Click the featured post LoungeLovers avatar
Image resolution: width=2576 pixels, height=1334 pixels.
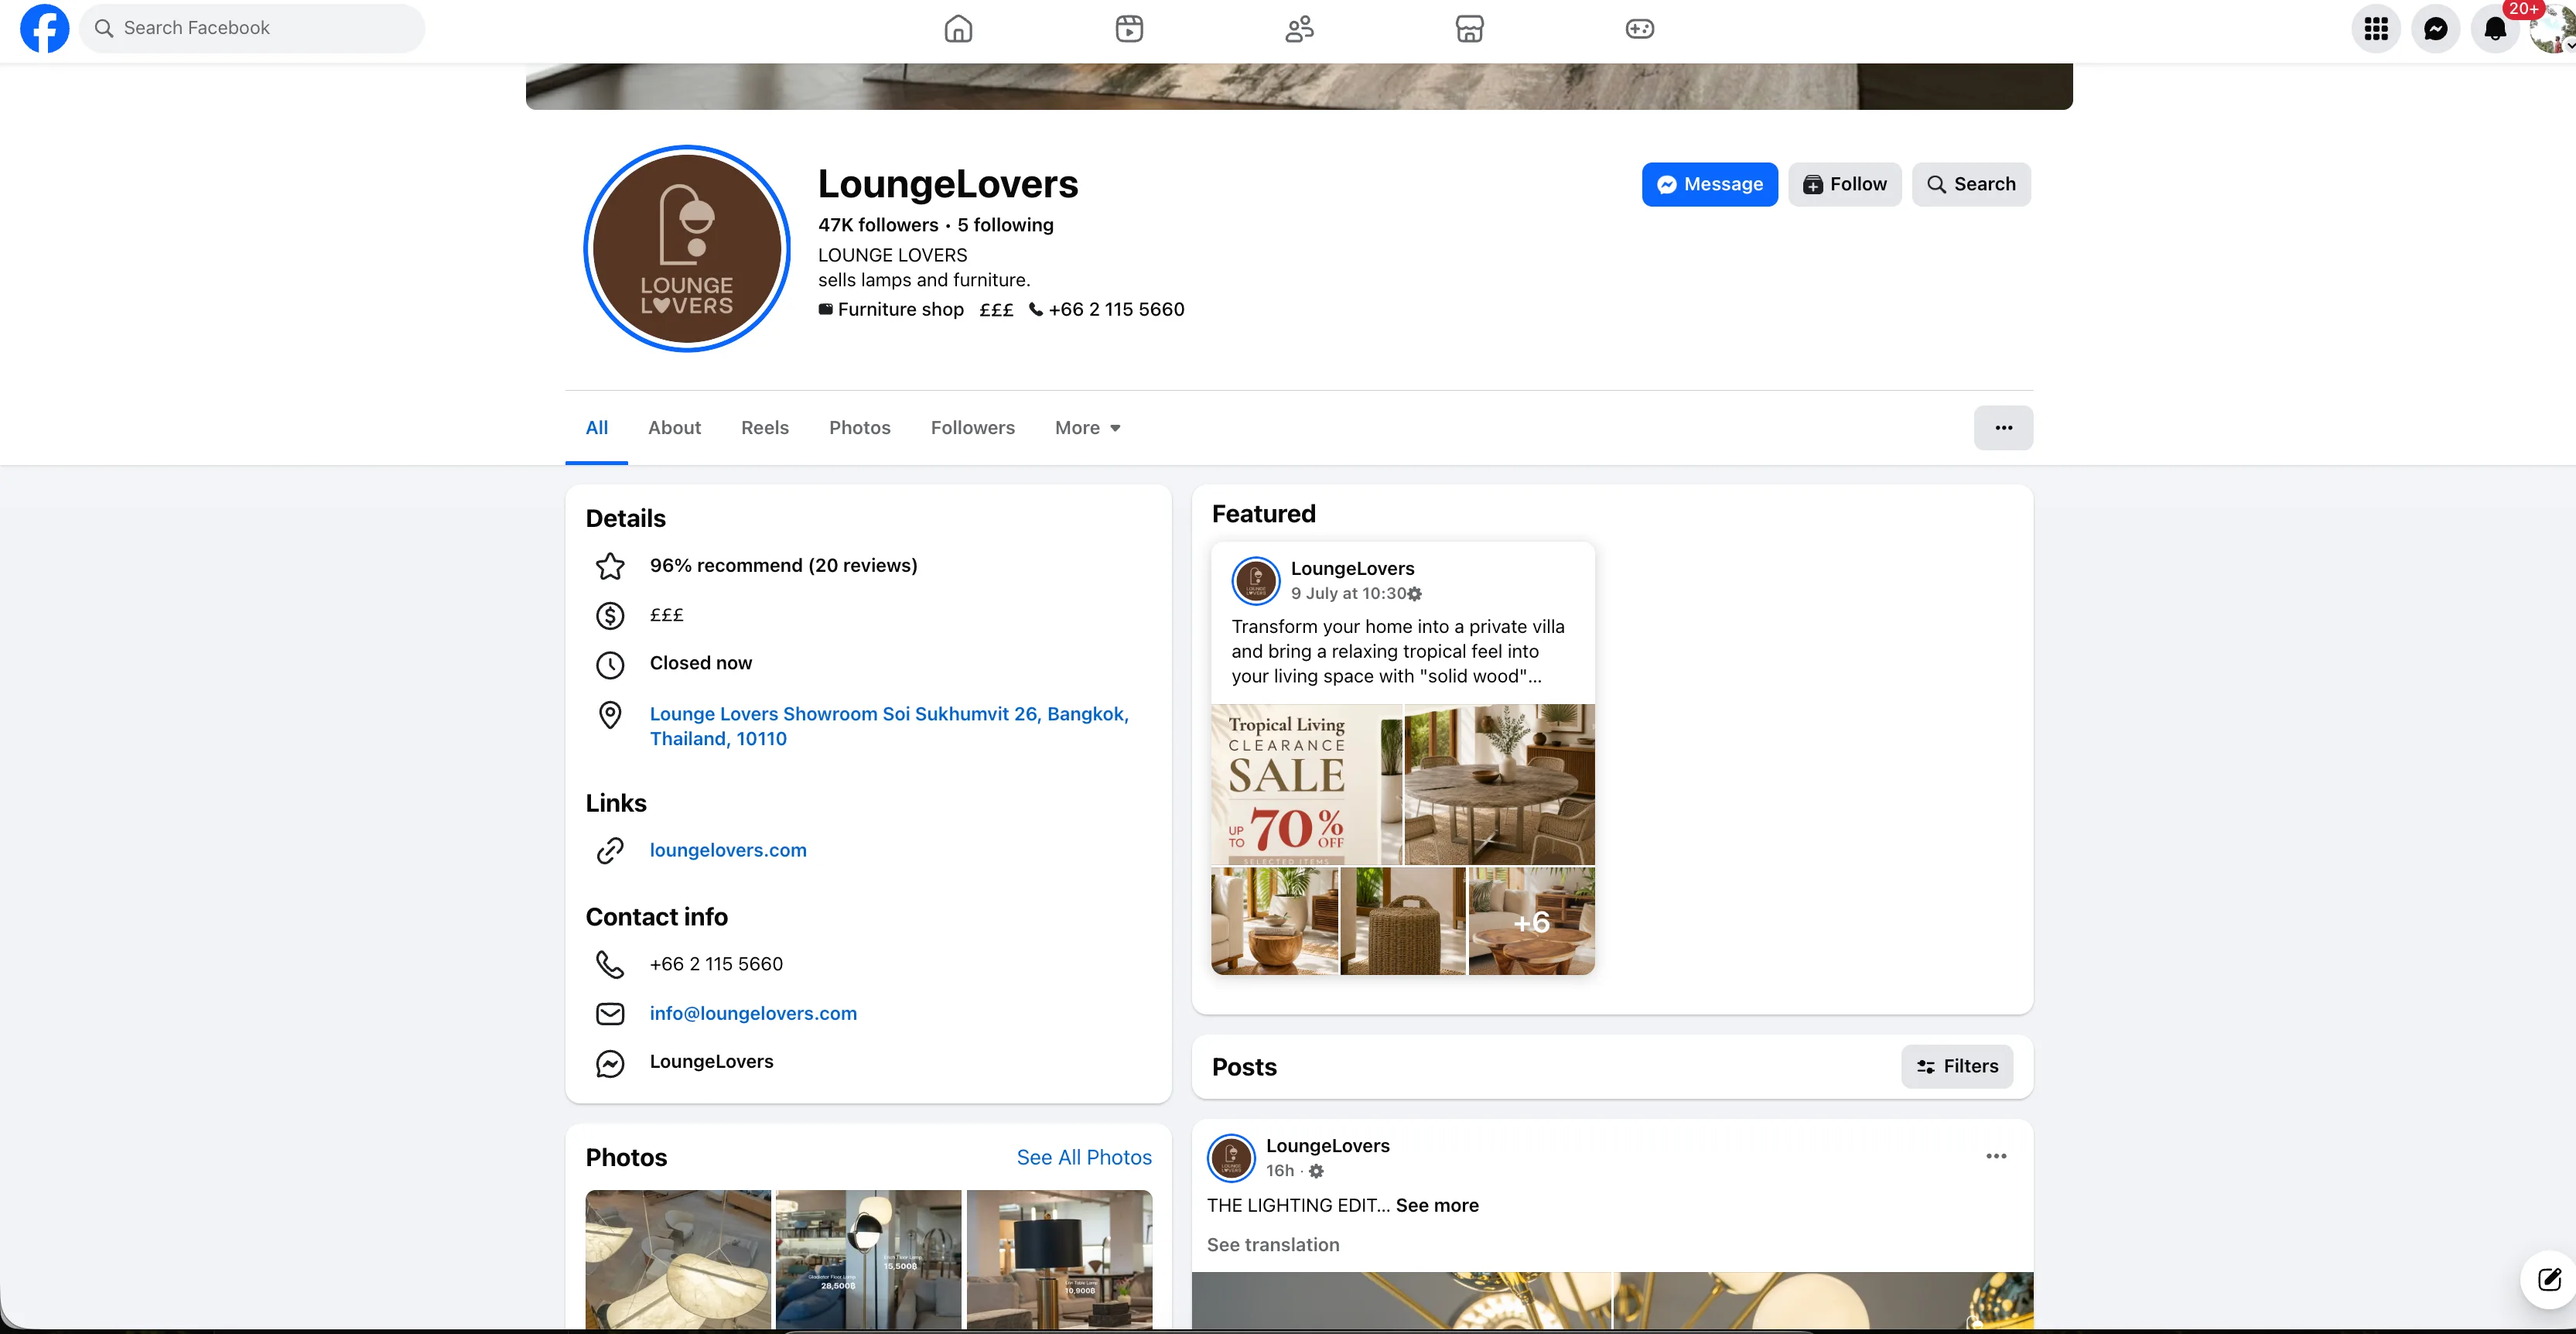pyautogui.click(x=1256, y=581)
